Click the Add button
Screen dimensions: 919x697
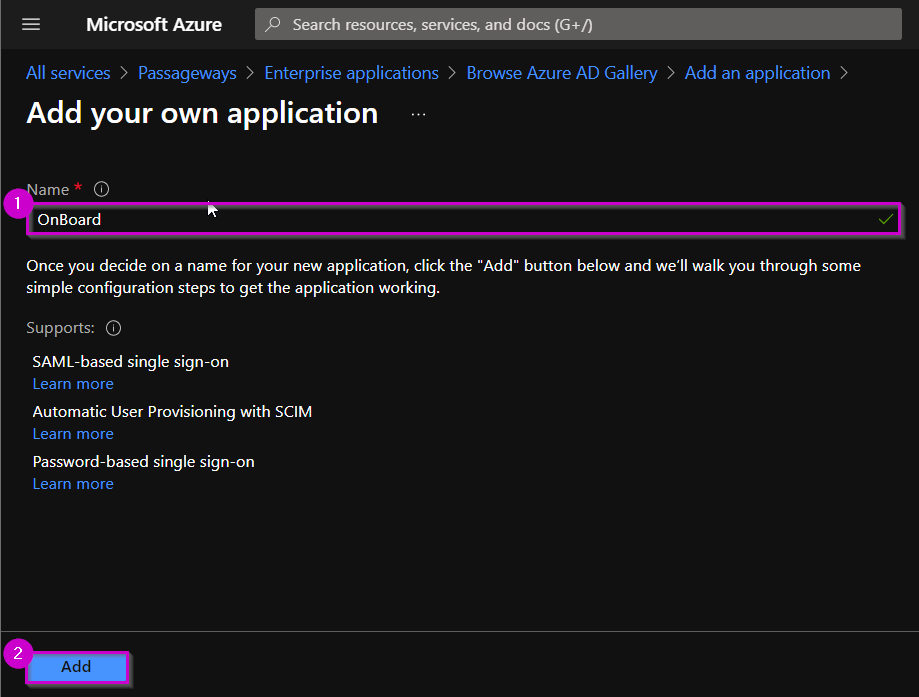tap(77, 667)
